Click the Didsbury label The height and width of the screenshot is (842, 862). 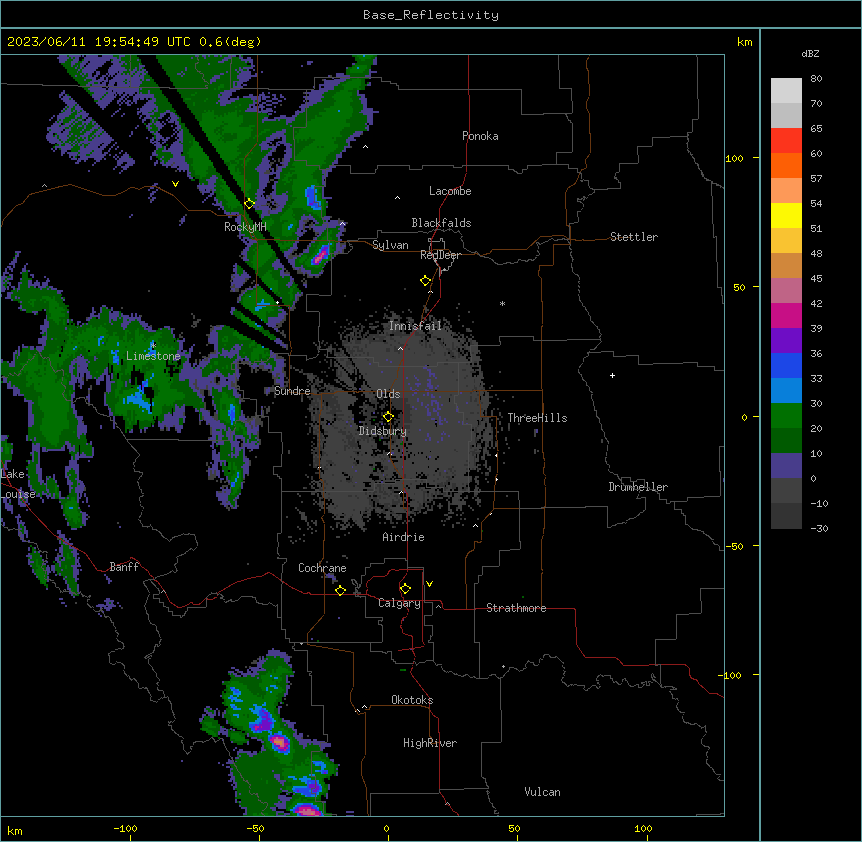pos(382,431)
